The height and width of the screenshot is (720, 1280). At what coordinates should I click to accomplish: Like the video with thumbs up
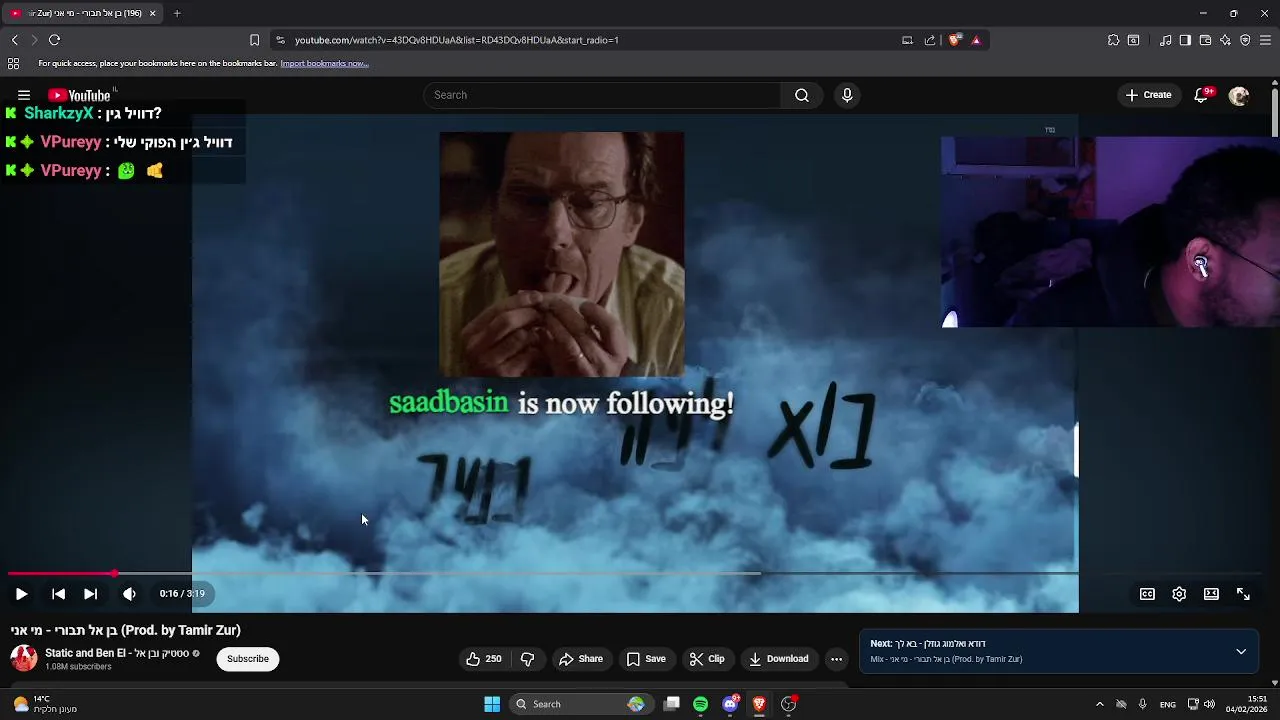tap(484, 659)
